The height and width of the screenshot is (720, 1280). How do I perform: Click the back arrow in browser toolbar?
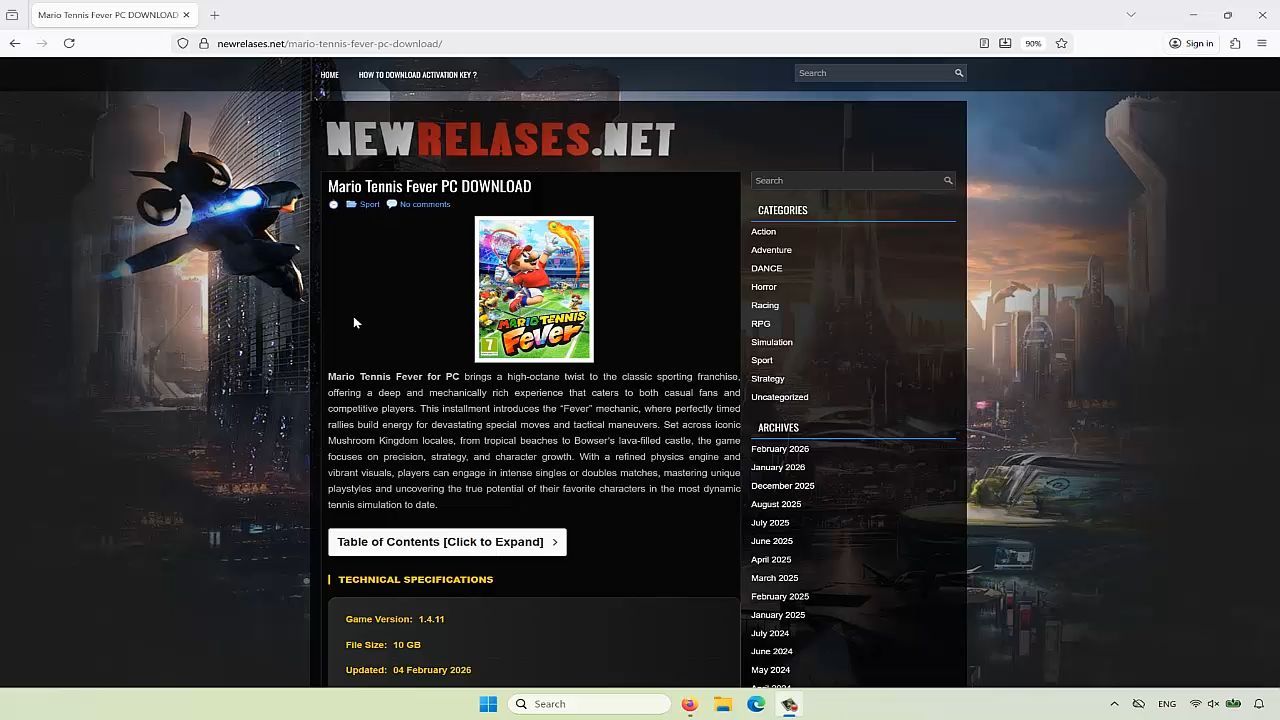click(x=15, y=43)
